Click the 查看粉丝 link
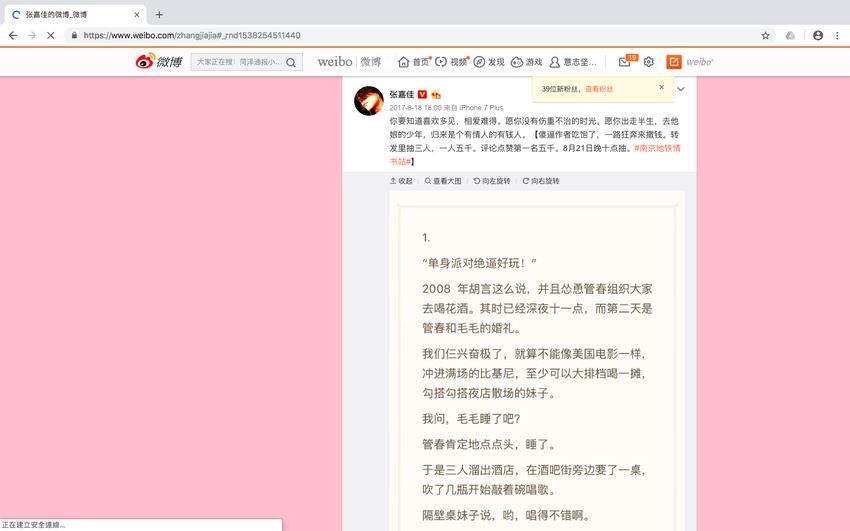This screenshot has height=531, width=850. point(601,89)
